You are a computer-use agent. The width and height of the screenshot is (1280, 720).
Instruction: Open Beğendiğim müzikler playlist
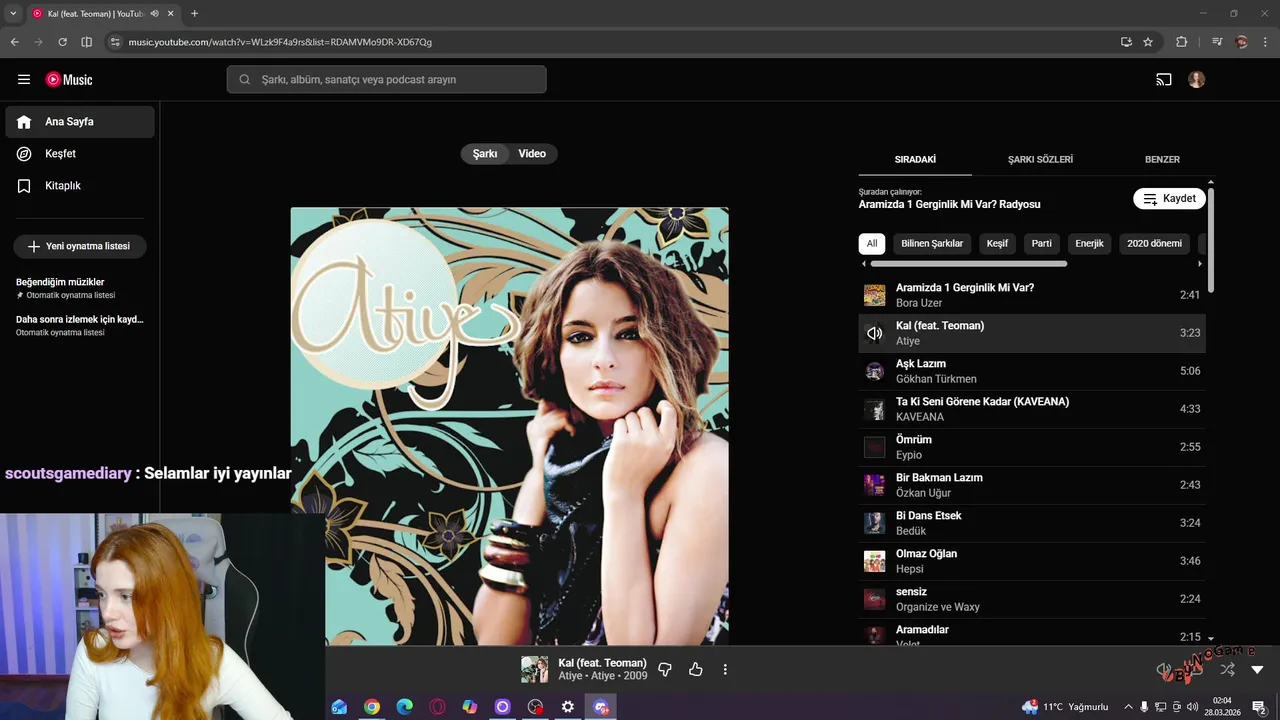(80, 288)
